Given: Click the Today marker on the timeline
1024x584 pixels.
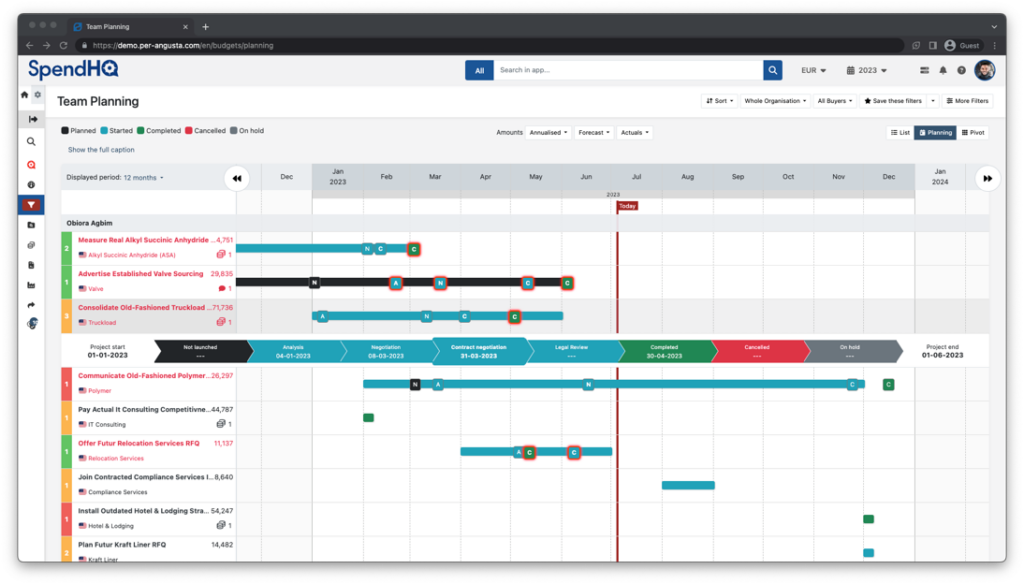Looking at the screenshot, I should tap(627, 206).
